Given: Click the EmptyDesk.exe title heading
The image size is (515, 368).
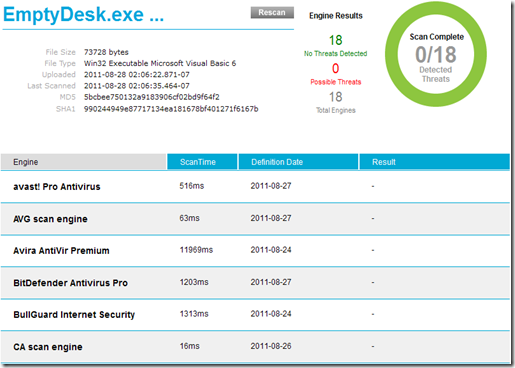Looking at the screenshot, I should (83, 15).
